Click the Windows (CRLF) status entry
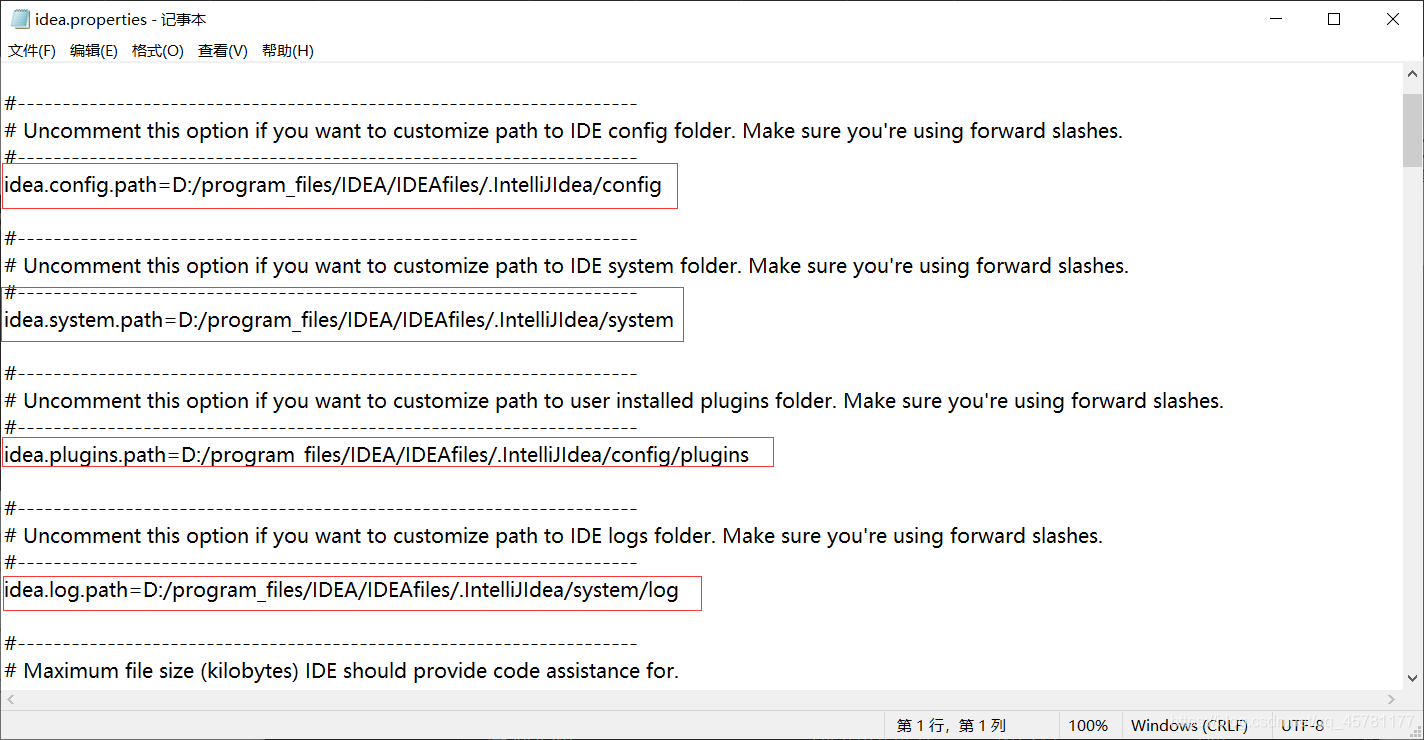Viewport: 1424px width, 740px height. pos(1189,725)
